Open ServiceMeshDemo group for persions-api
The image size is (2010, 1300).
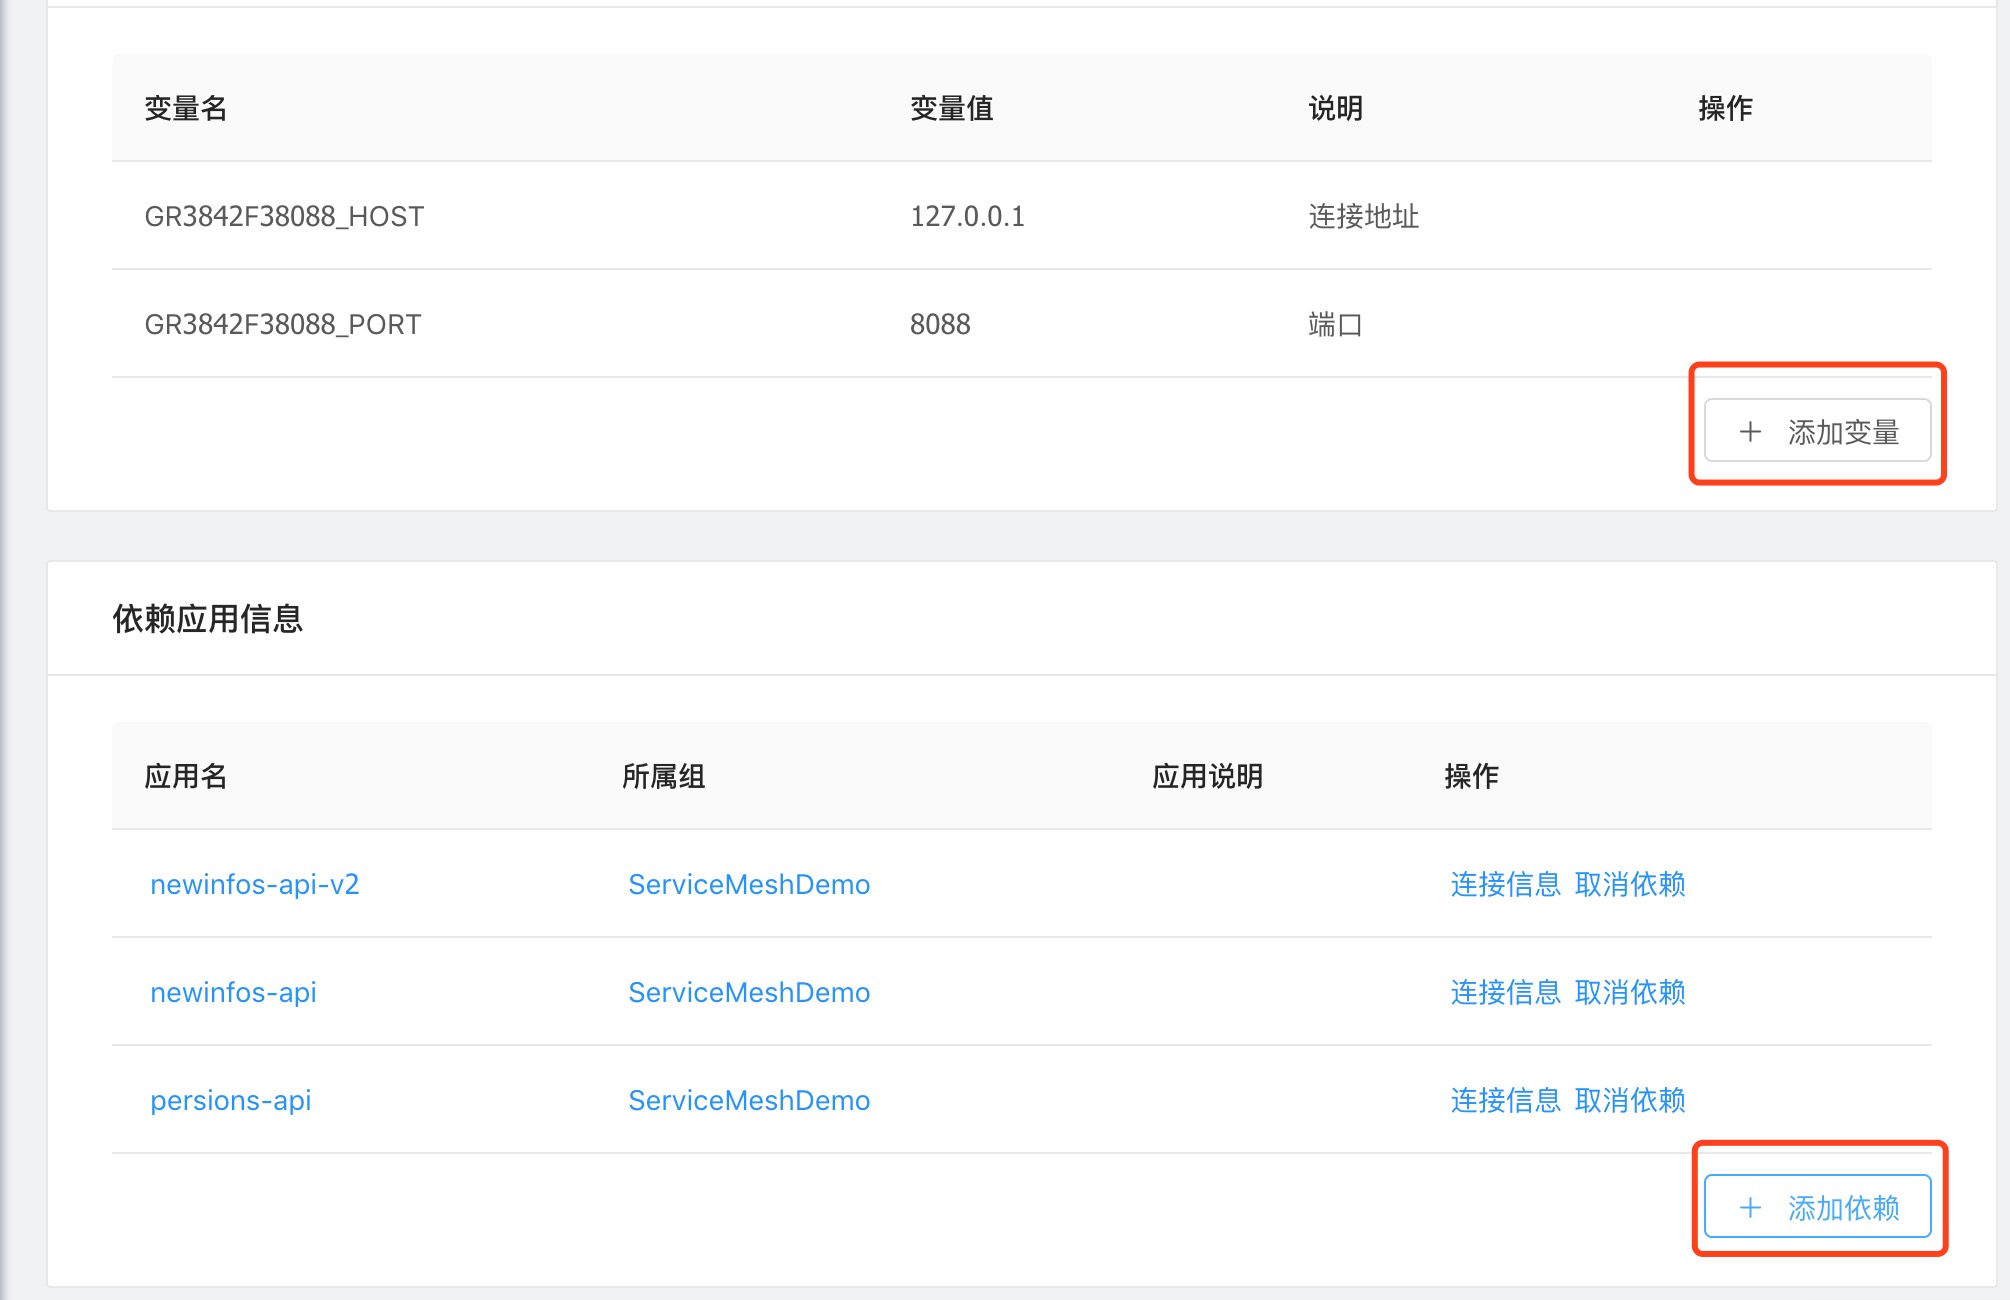point(748,1100)
